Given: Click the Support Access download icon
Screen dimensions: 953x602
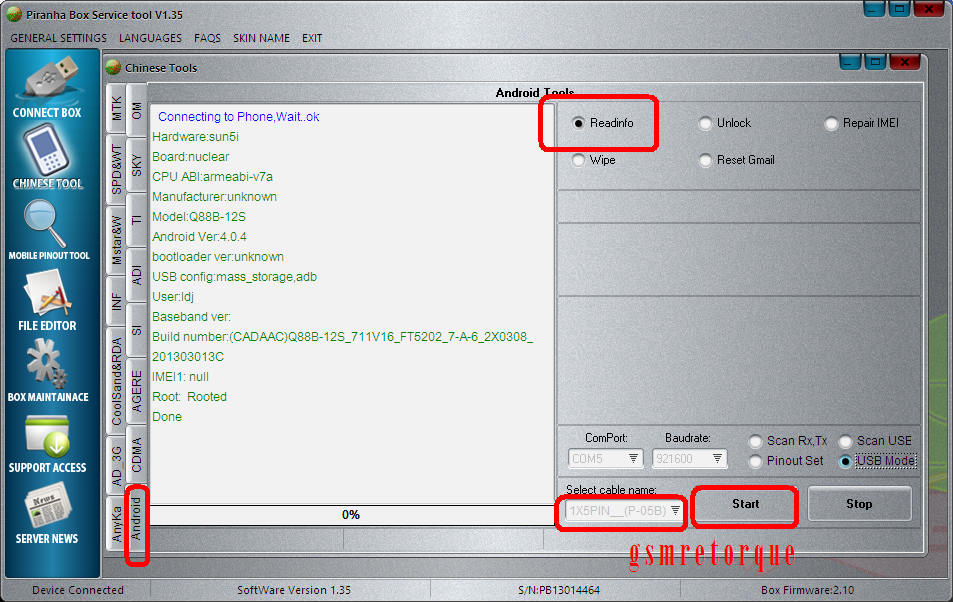Looking at the screenshot, I should pyautogui.click(x=48, y=436).
